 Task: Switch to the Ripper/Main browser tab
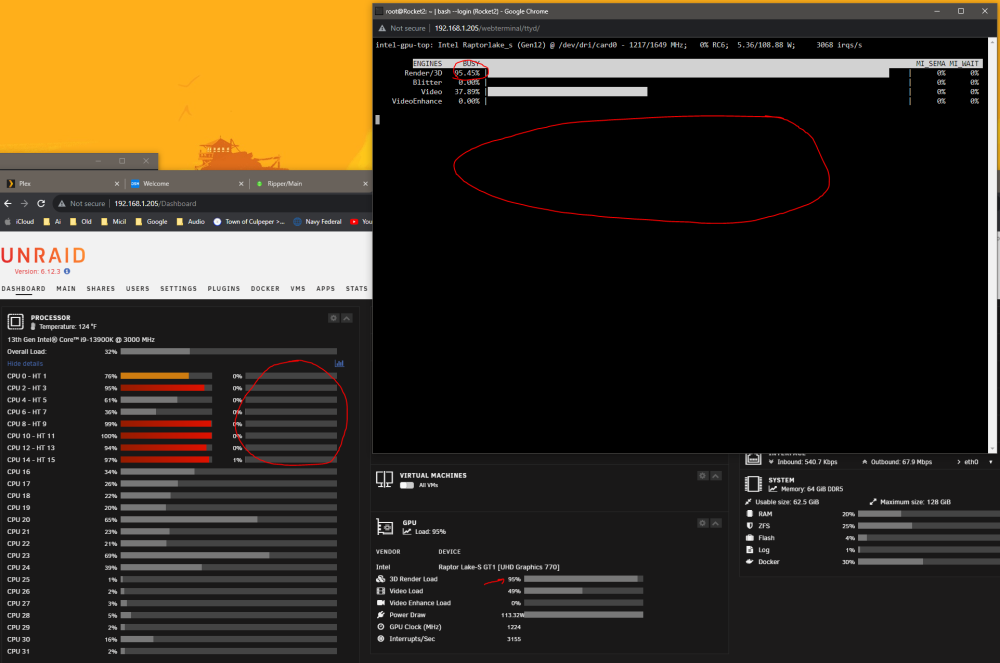(x=311, y=184)
